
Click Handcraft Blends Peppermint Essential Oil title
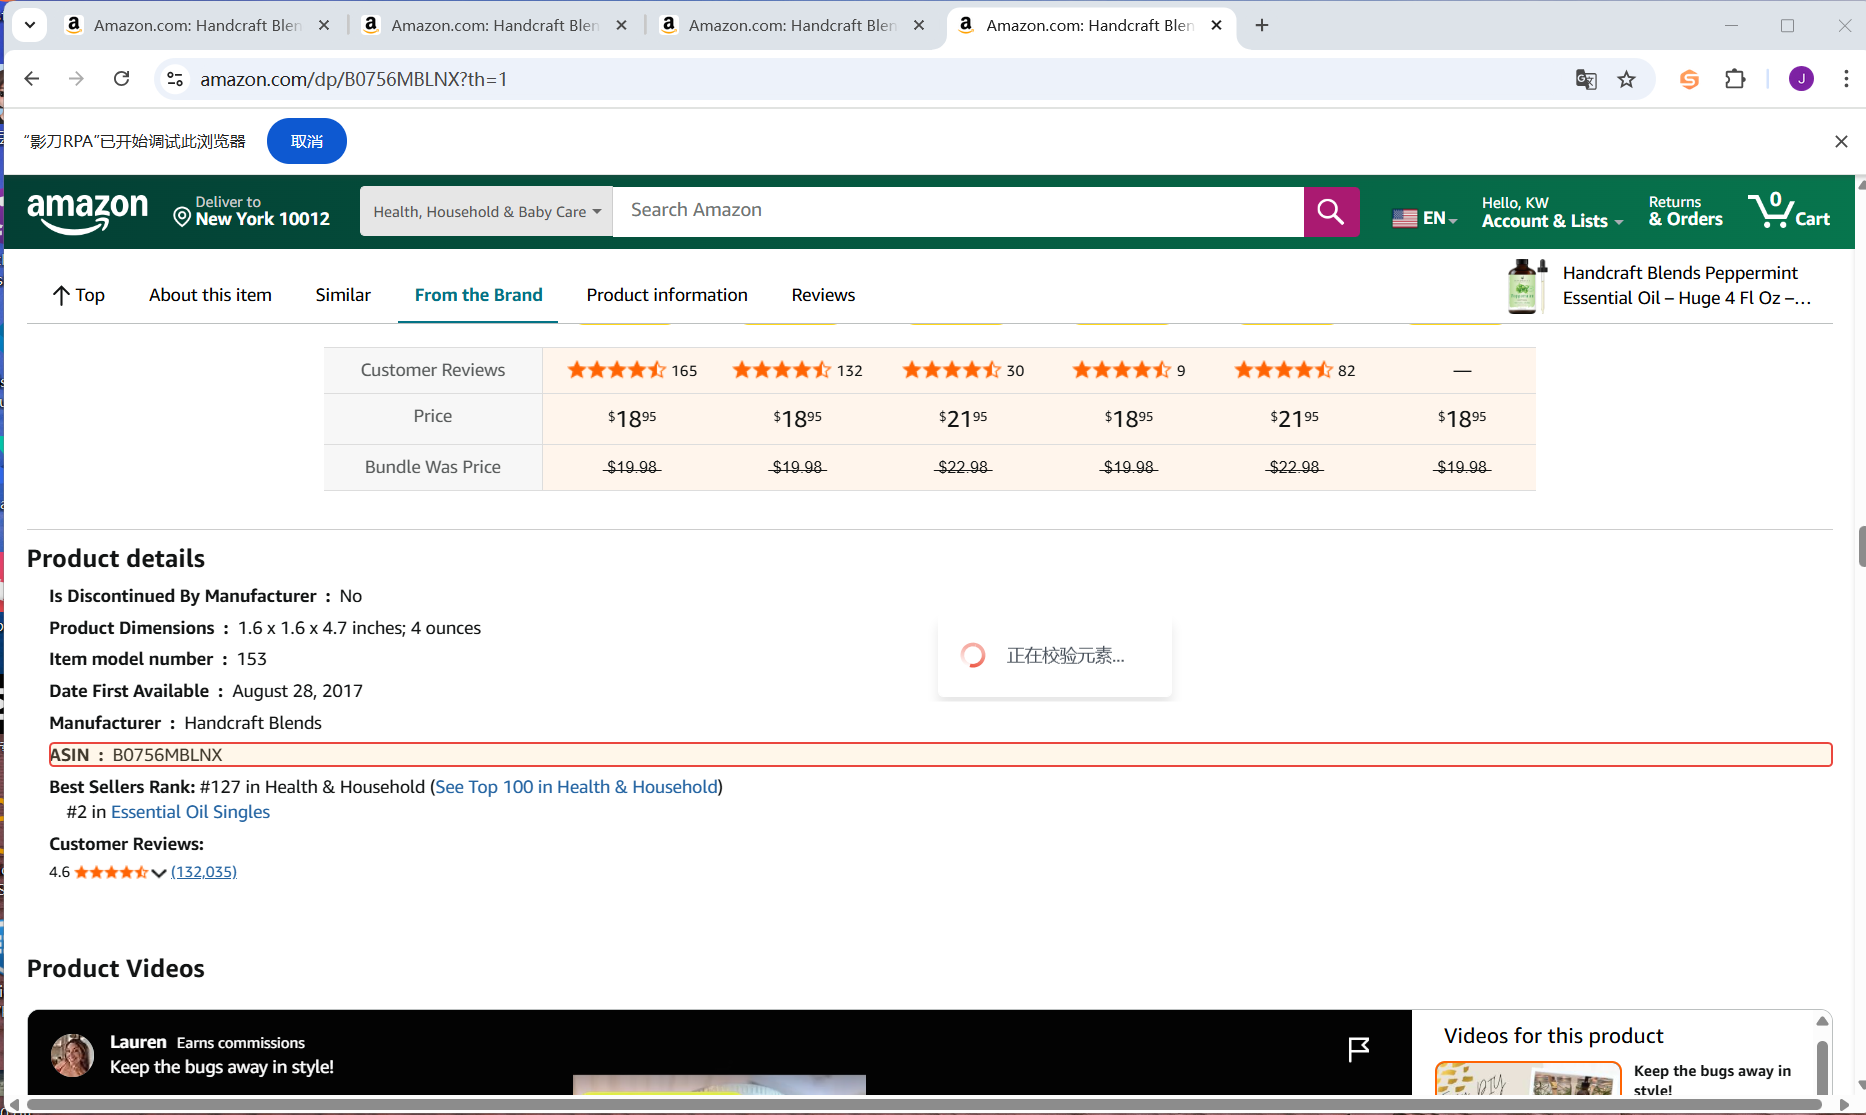1687,285
